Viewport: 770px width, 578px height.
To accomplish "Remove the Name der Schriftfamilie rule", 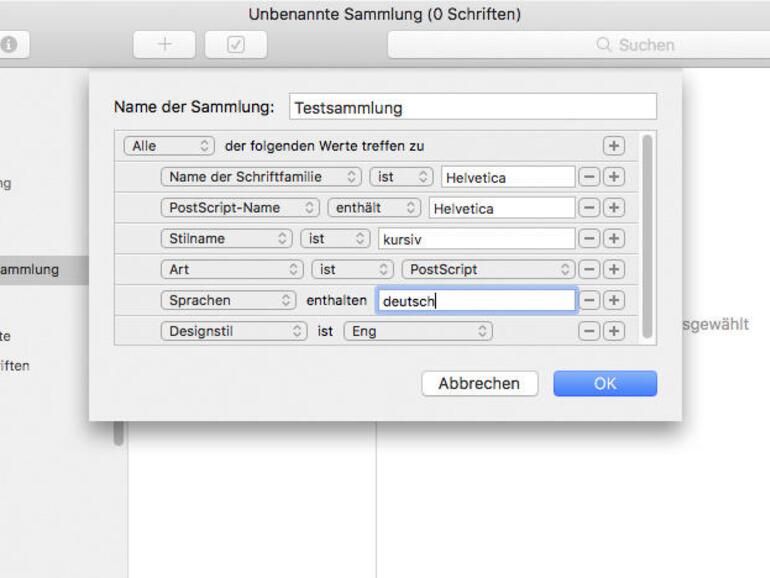I will pyautogui.click(x=590, y=177).
